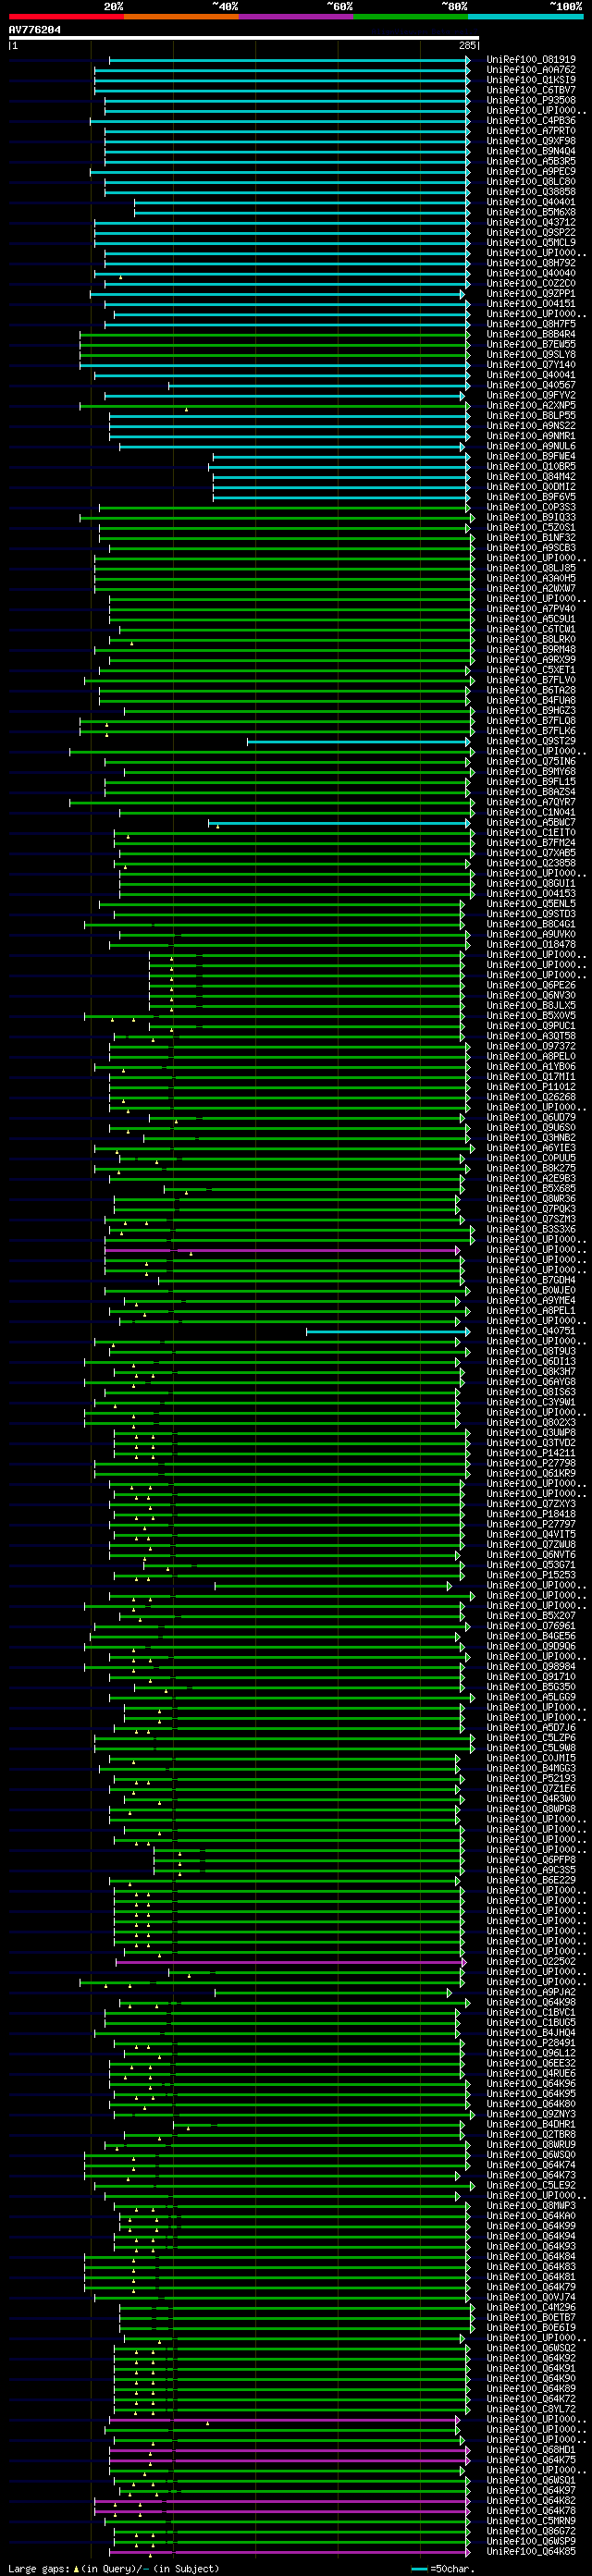Open hit UniRef100_B1NF32
This screenshot has width=592, height=2576.
(x=531, y=538)
